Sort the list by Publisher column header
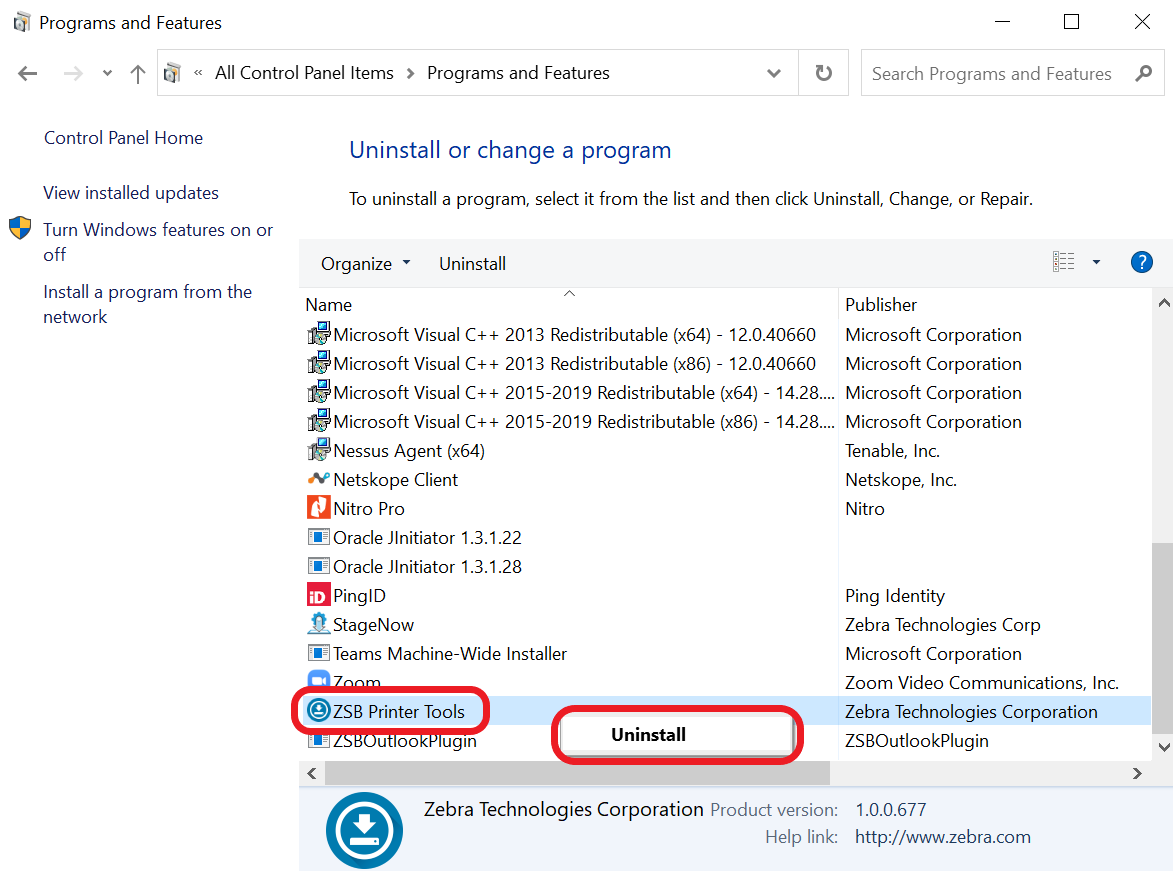1173x871 pixels. [x=881, y=305]
